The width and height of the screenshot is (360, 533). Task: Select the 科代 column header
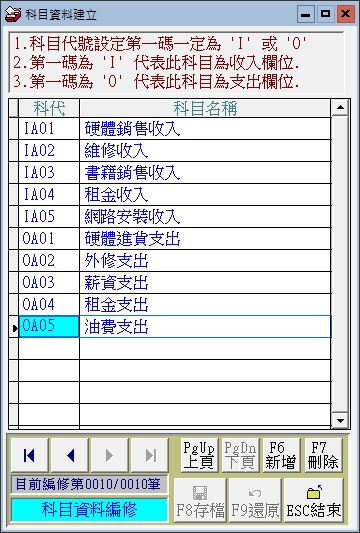[49, 108]
